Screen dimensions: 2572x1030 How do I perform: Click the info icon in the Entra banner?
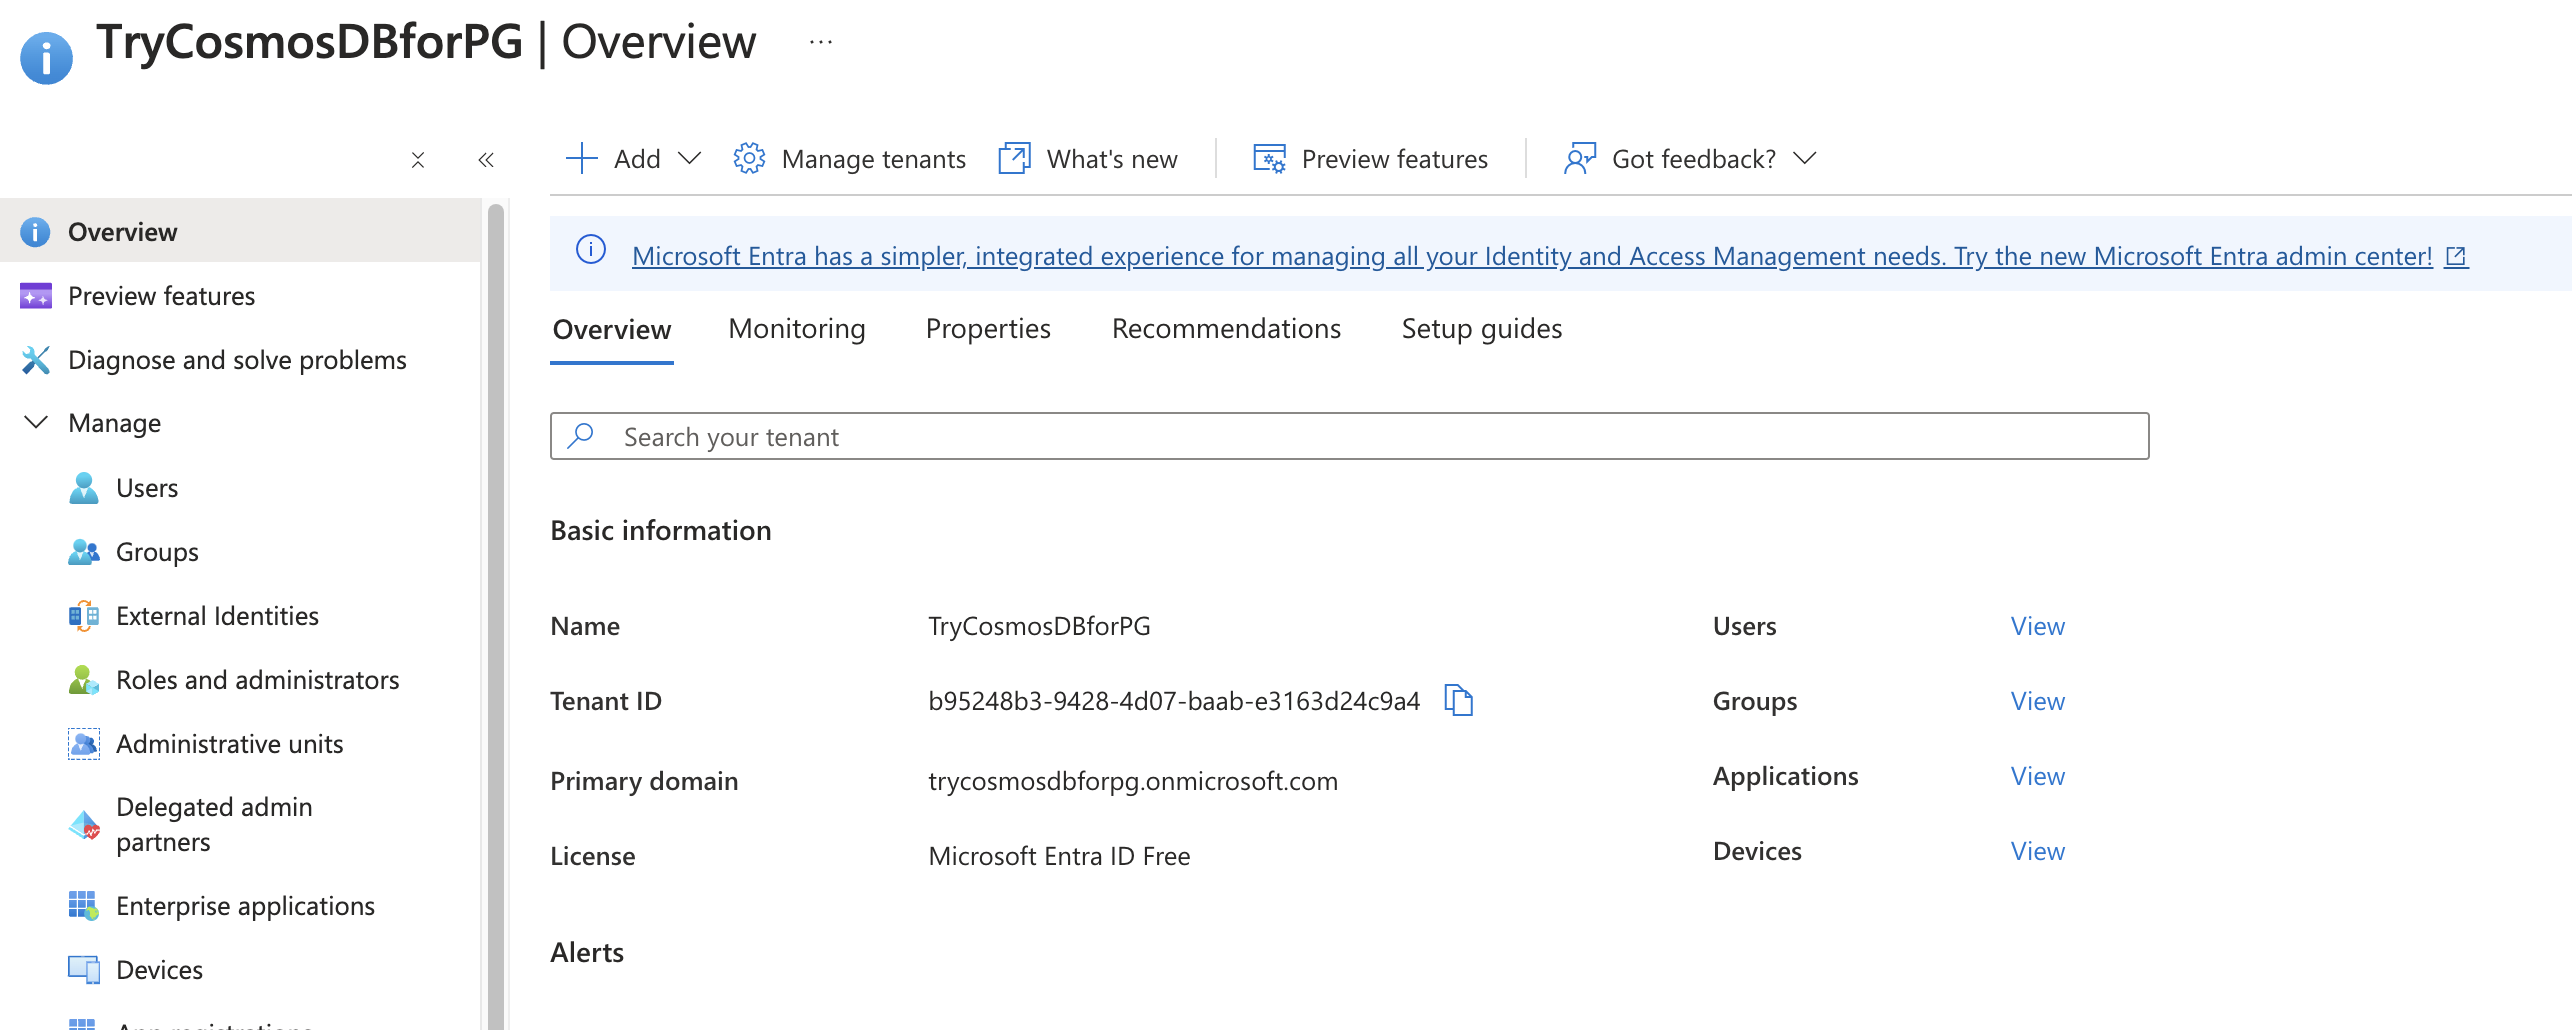tap(591, 250)
